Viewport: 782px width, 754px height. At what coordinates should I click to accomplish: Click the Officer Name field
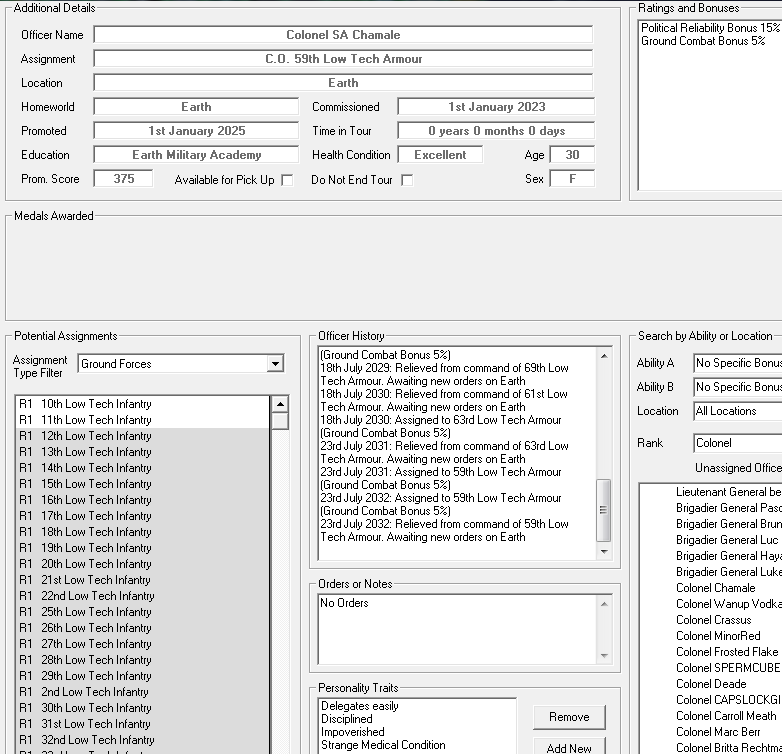(x=343, y=35)
